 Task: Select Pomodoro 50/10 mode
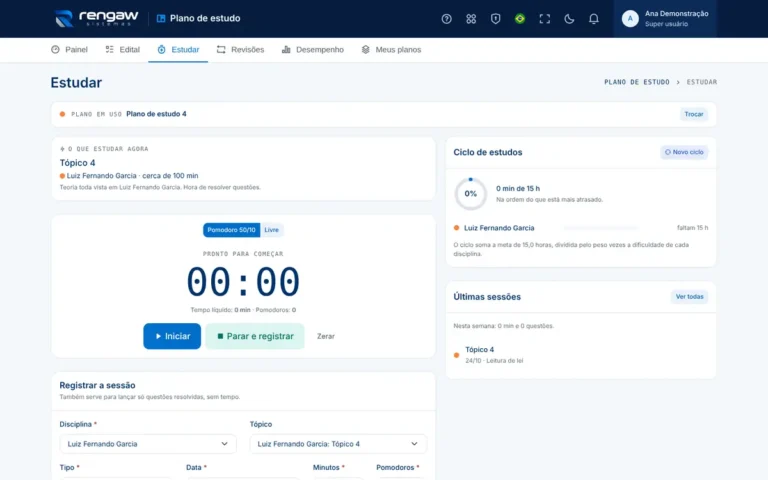pyautogui.click(x=231, y=230)
